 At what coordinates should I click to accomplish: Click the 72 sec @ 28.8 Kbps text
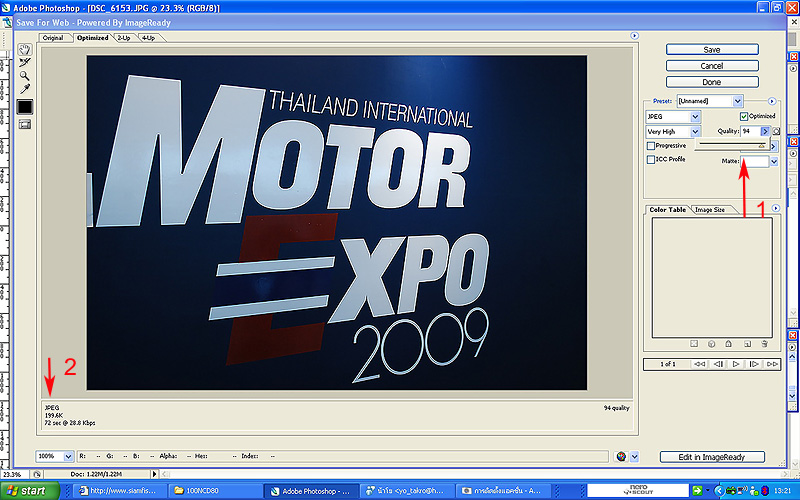70,423
